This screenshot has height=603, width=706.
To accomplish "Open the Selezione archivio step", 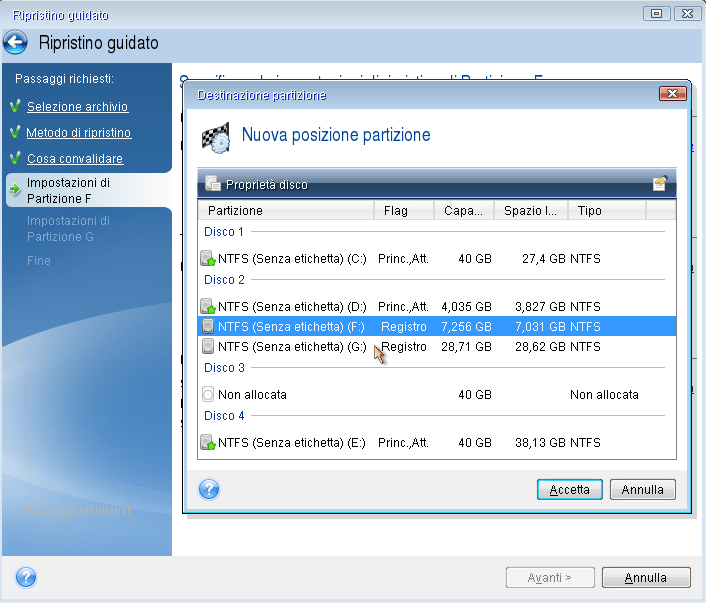I will pyautogui.click(x=77, y=107).
